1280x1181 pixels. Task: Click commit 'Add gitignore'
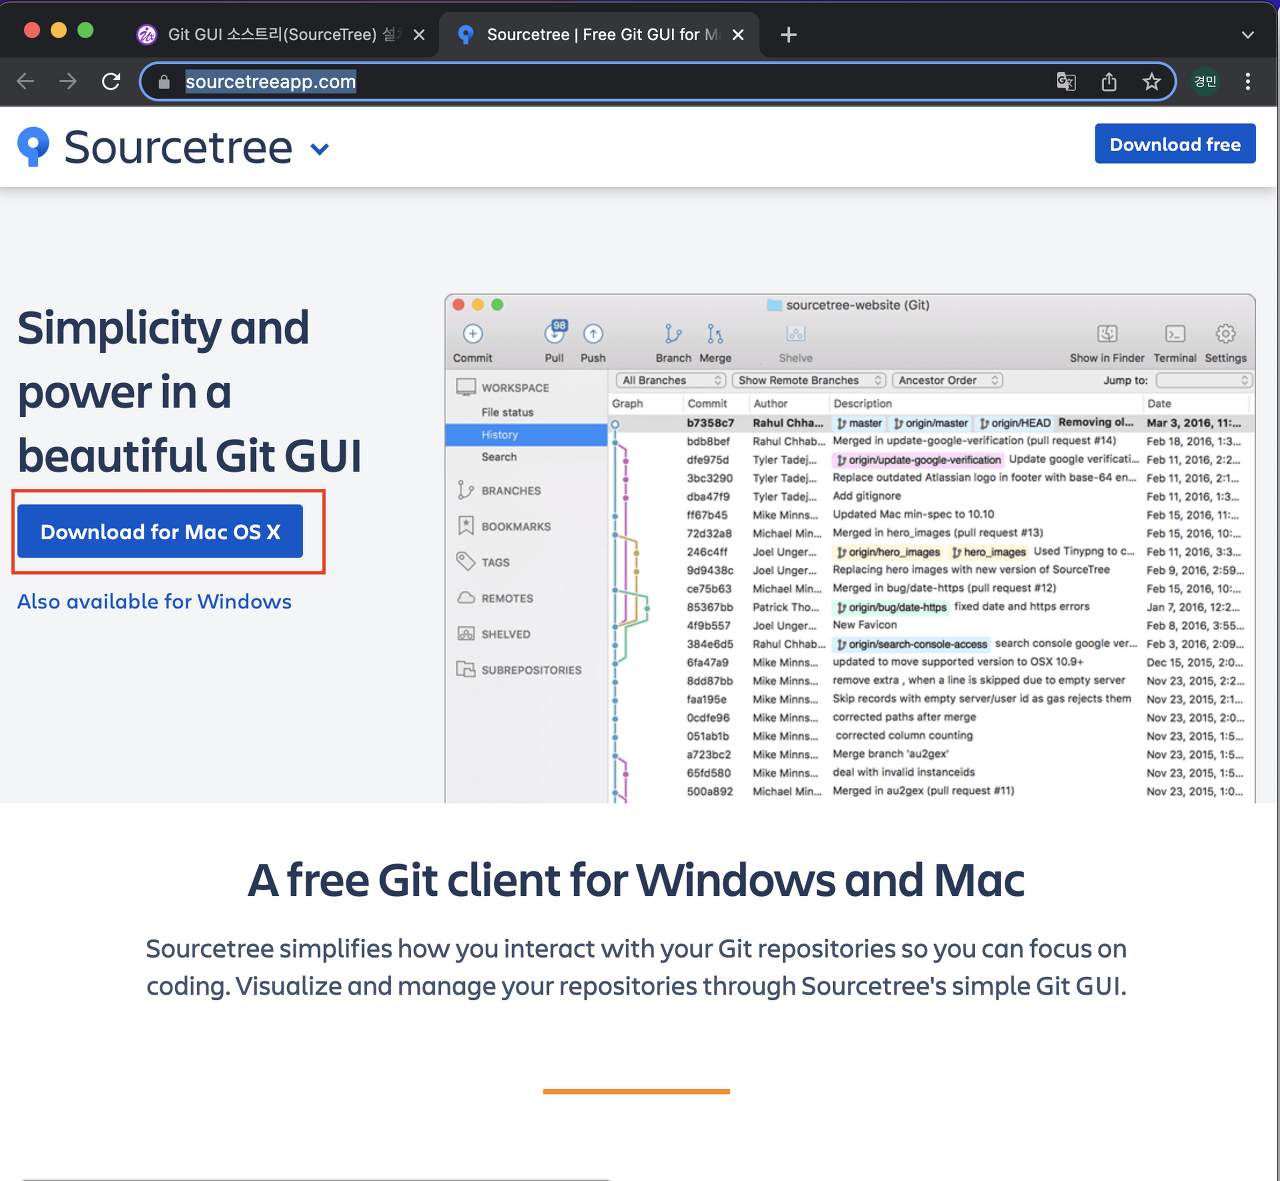click(x=867, y=496)
